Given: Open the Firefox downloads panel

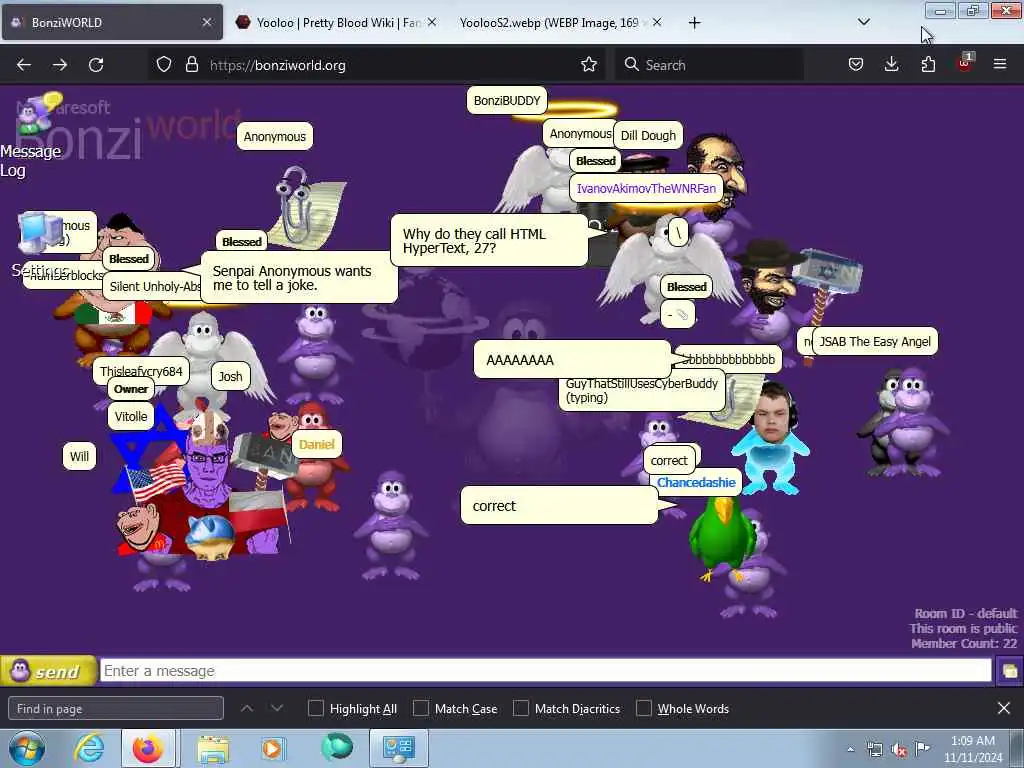Looking at the screenshot, I should coord(891,65).
